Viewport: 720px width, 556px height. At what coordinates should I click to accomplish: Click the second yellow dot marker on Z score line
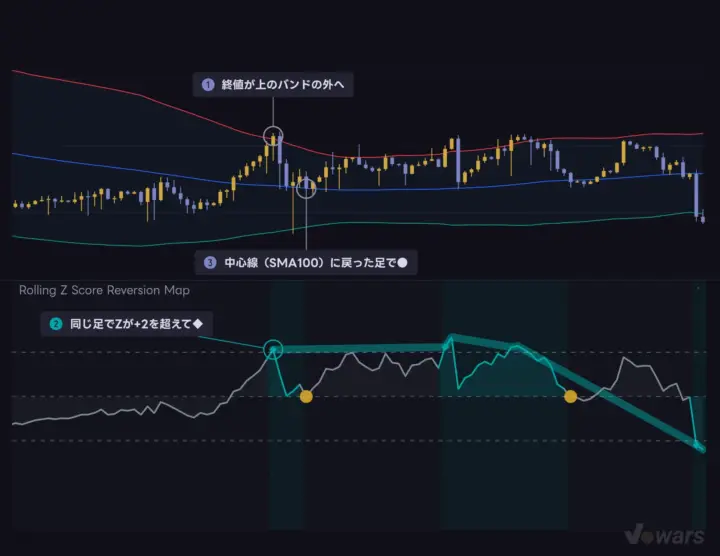click(570, 396)
